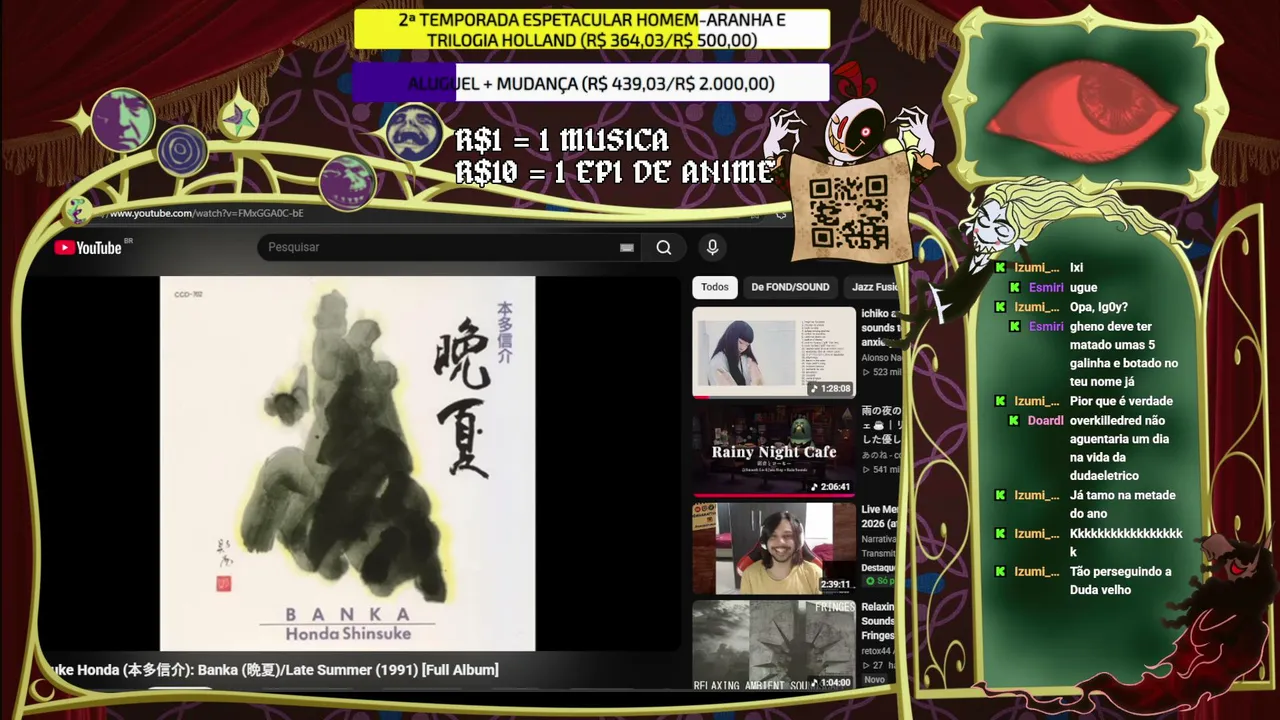Click the Kick badge beside 'Pior que é verdade'
Screen dimensions: 1280x720
(x=1000, y=402)
